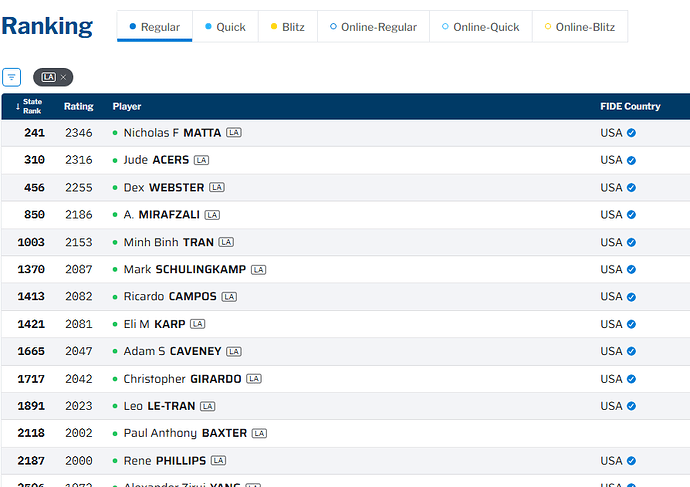Select state rank 1003 cell

click(x=31, y=242)
